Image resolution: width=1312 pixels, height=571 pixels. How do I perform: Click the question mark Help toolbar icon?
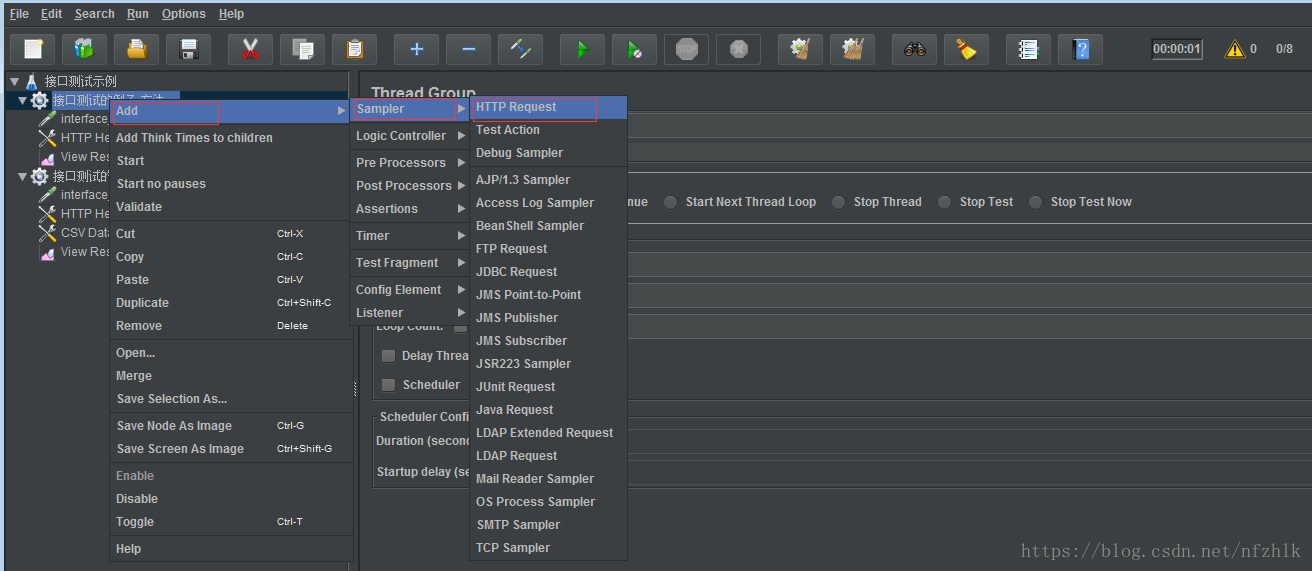(x=1080, y=49)
